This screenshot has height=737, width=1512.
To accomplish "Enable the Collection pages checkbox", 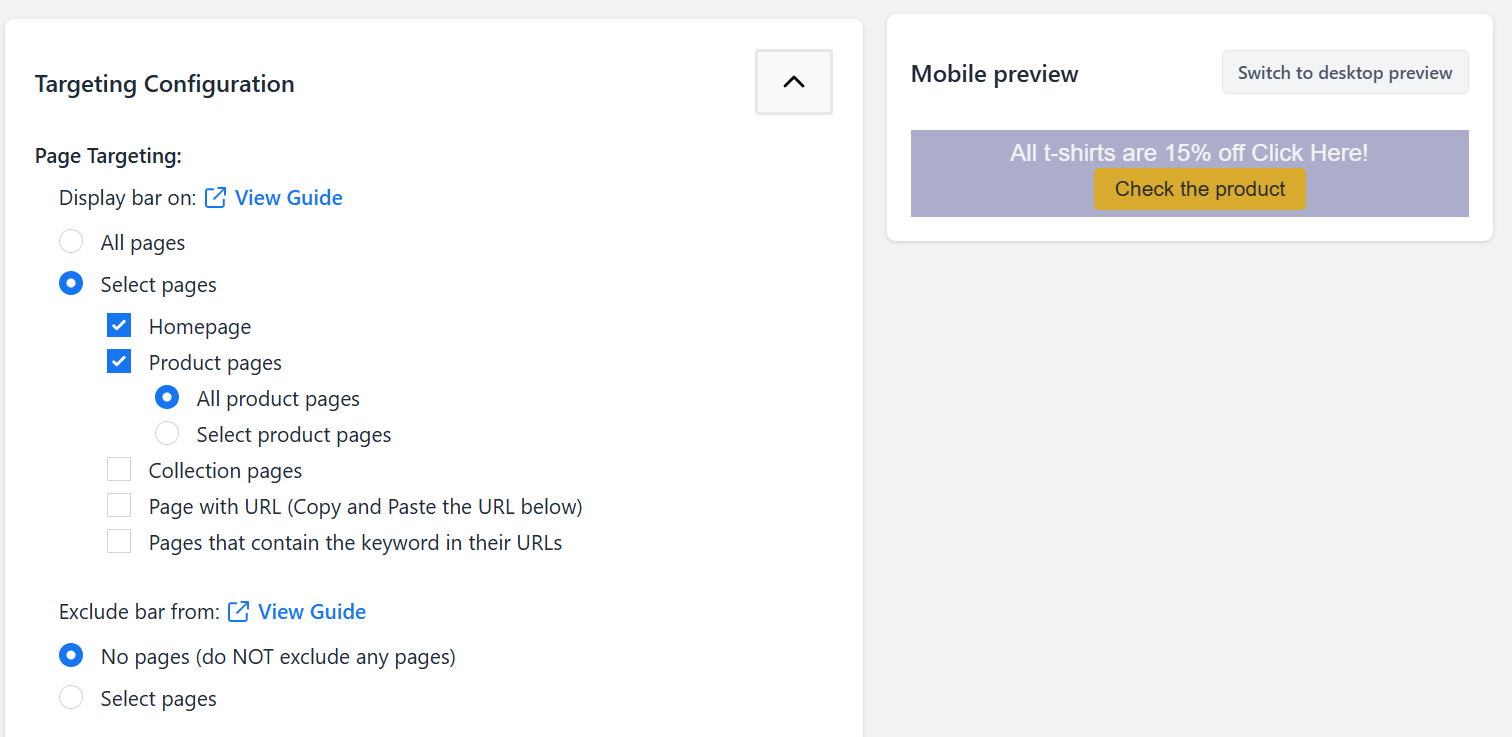I will point(119,470).
